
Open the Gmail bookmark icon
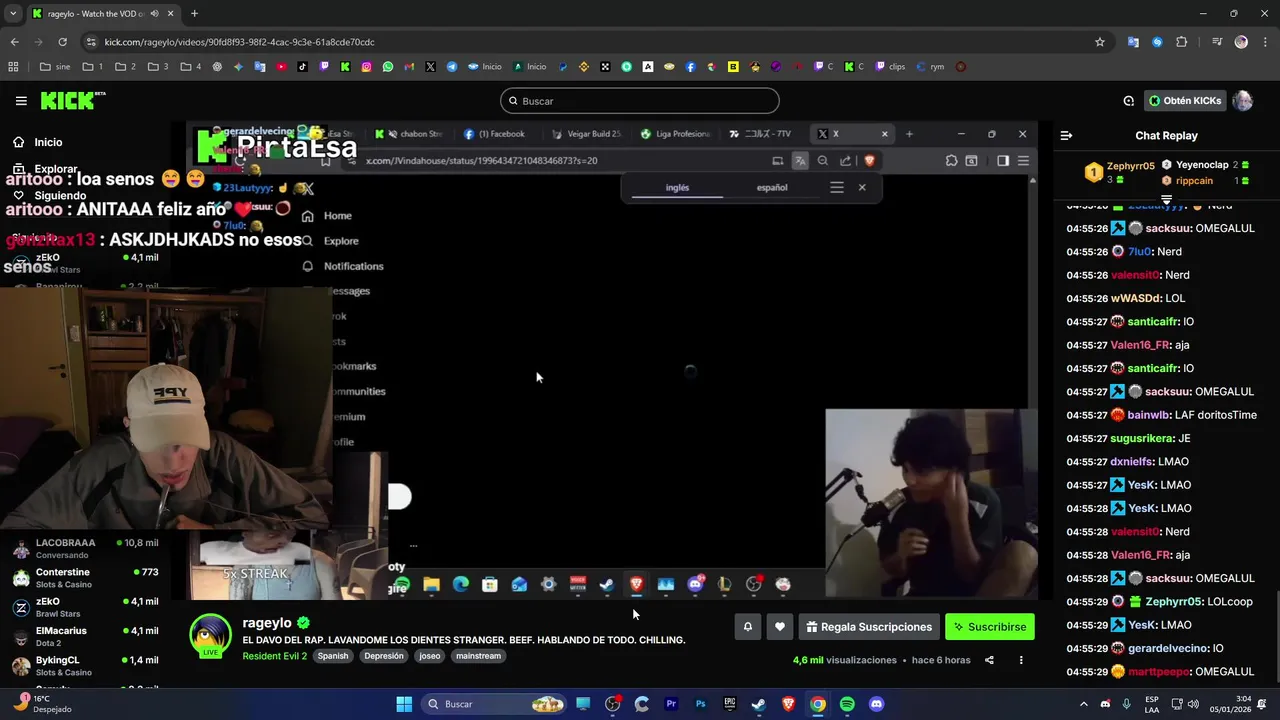click(x=409, y=67)
